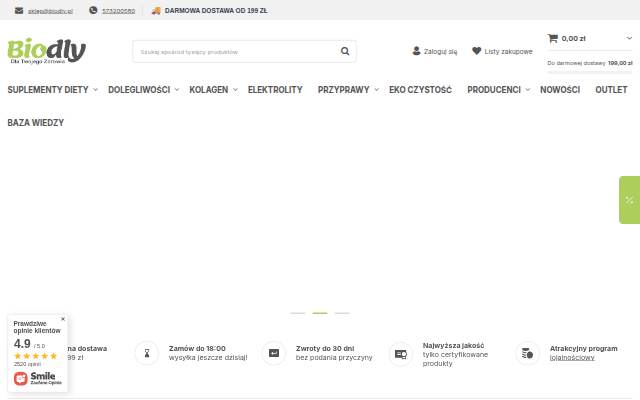Viewport: 640px width, 400px height.
Task: Click 'Atrakcyjny program' text
Action: tap(583, 349)
